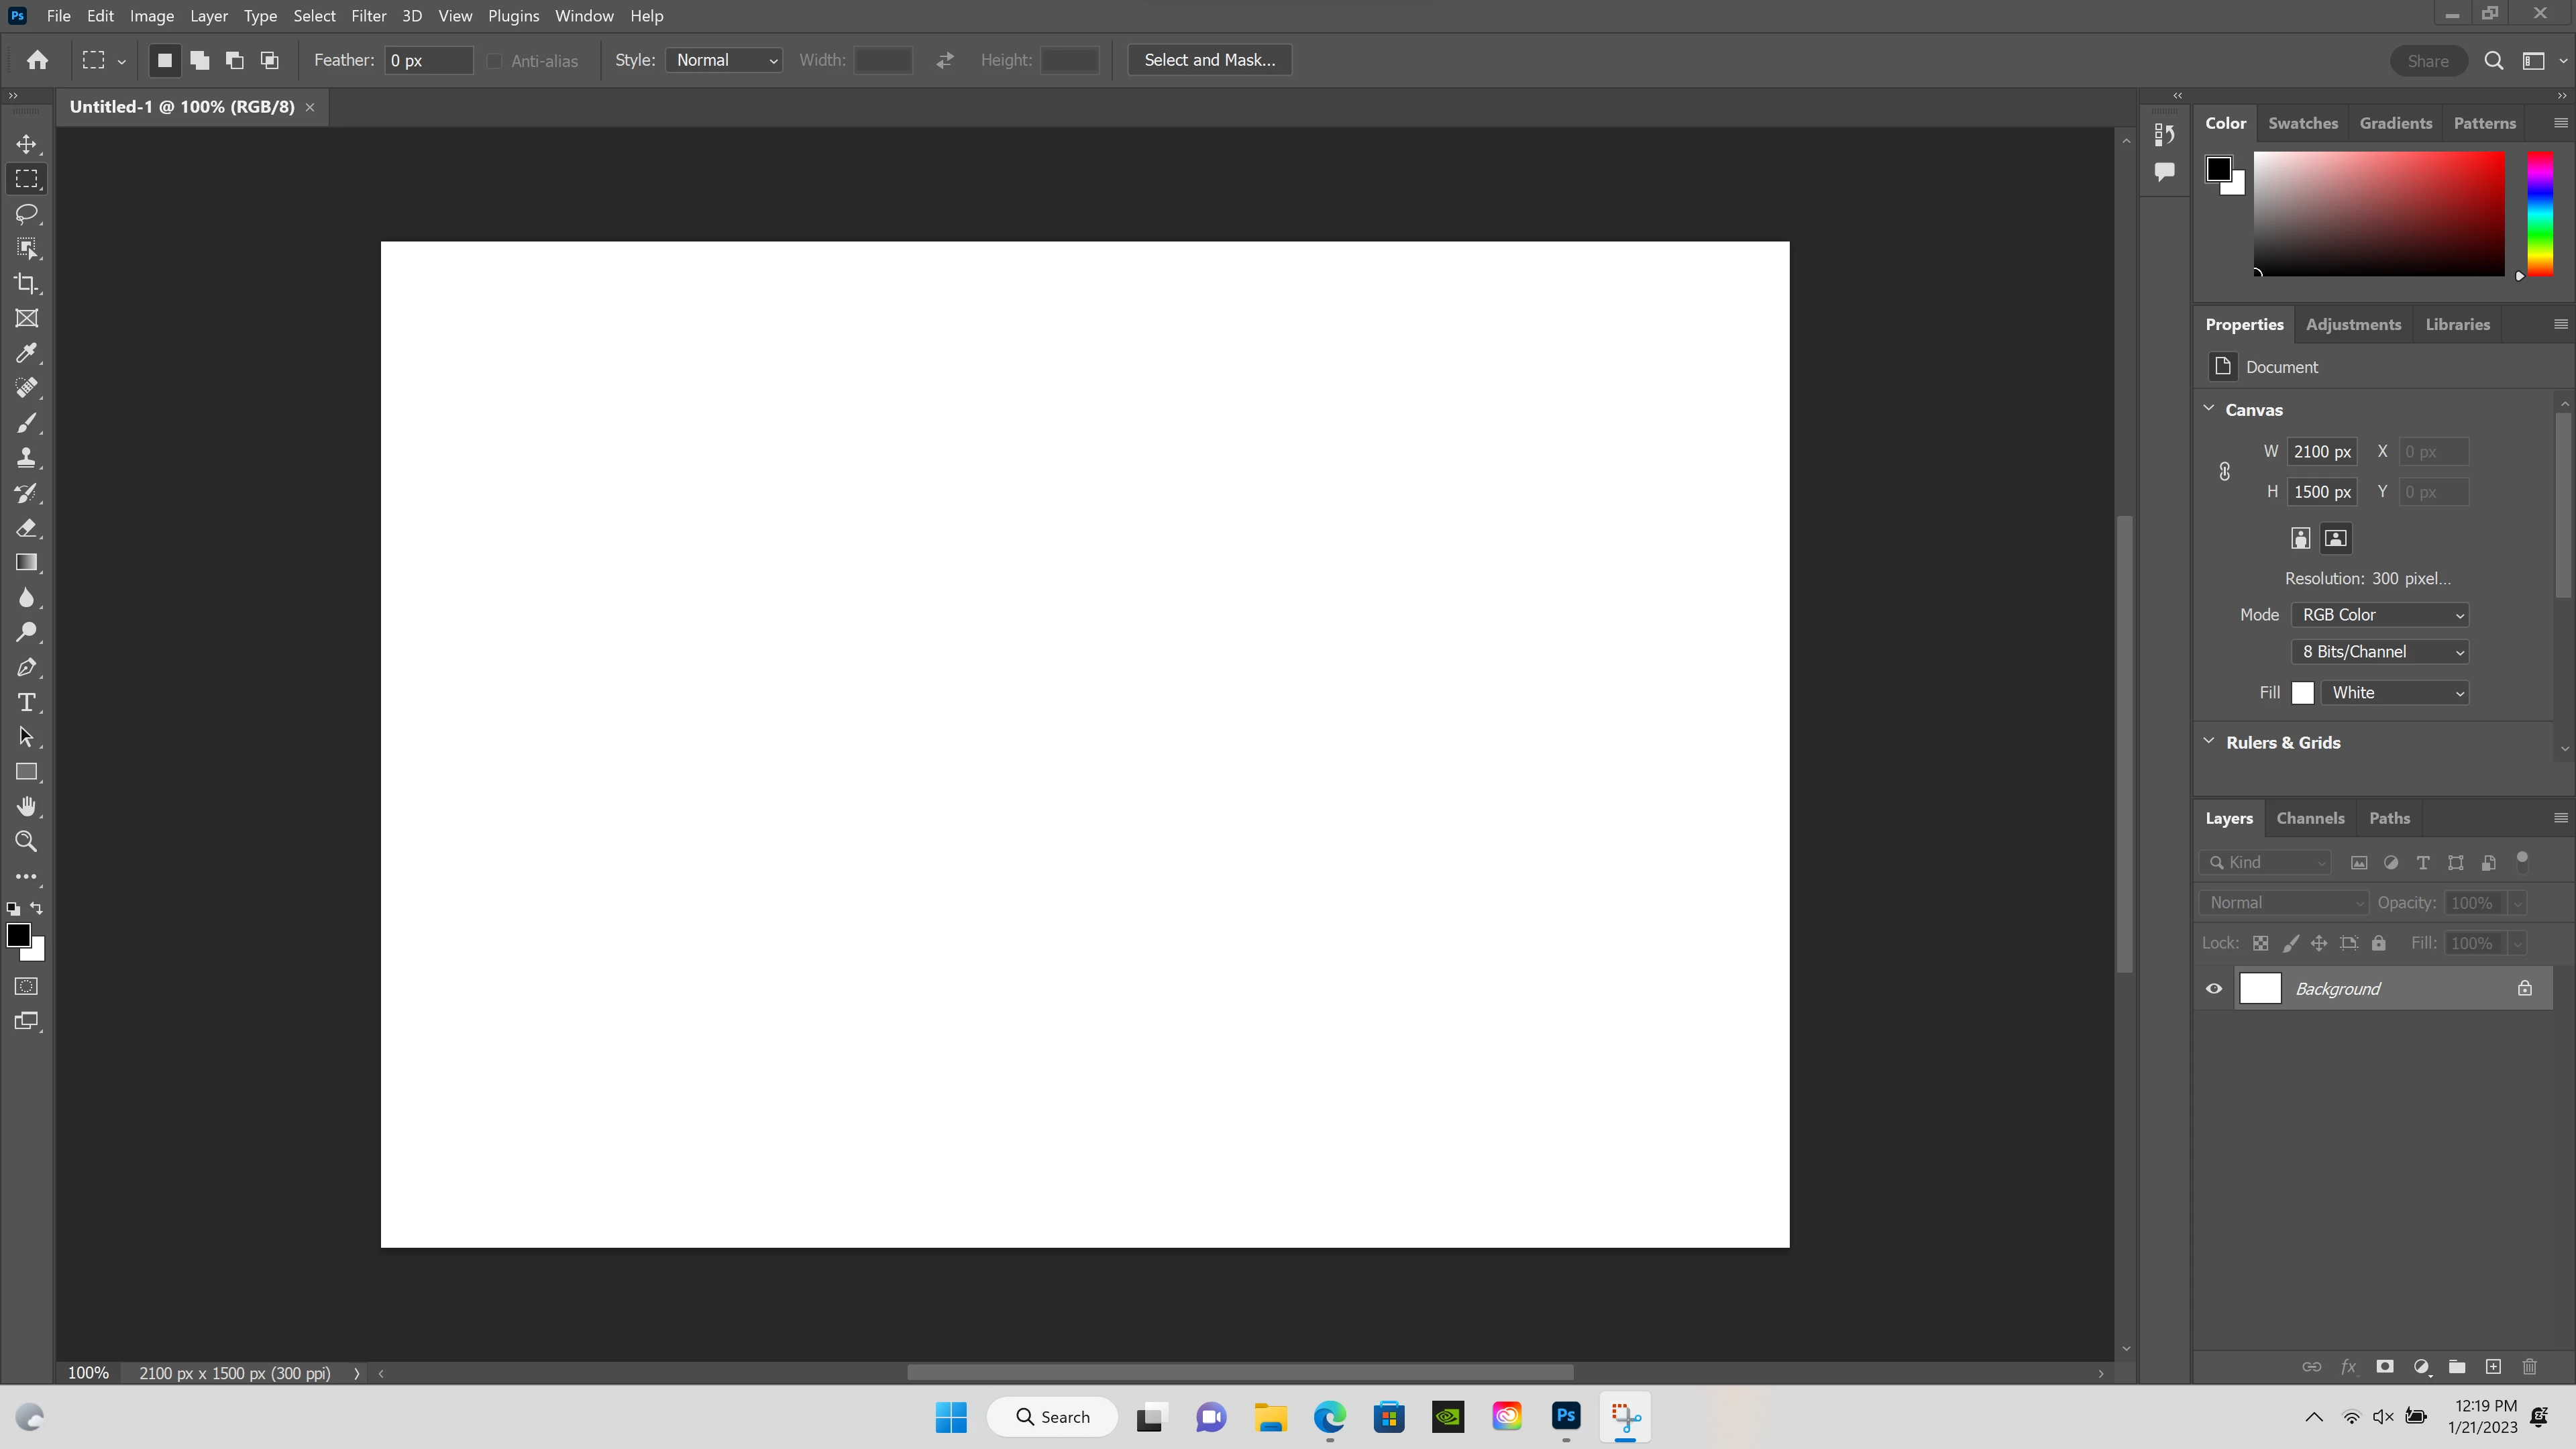Viewport: 2576px width, 1449px height.
Task: Switch to the Channels tab
Action: coord(2310,818)
